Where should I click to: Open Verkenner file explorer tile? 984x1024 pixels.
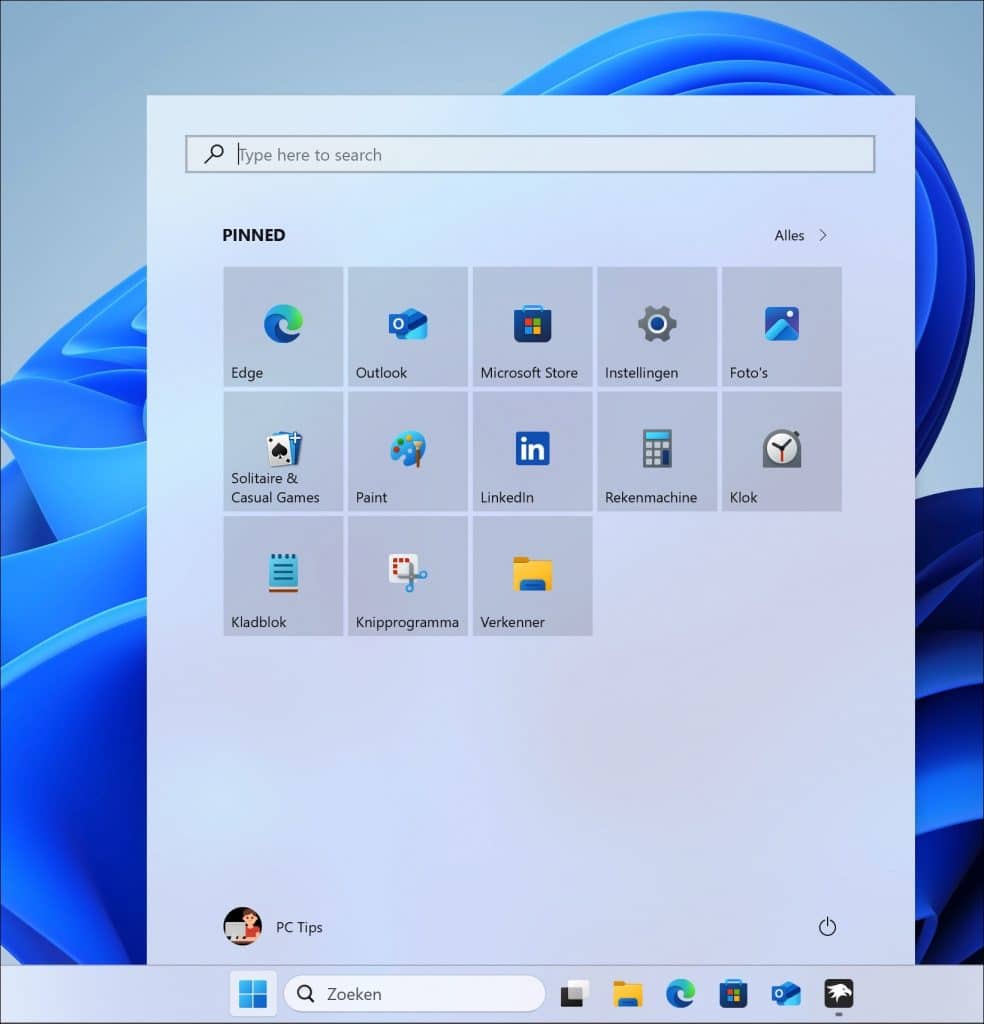[532, 576]
